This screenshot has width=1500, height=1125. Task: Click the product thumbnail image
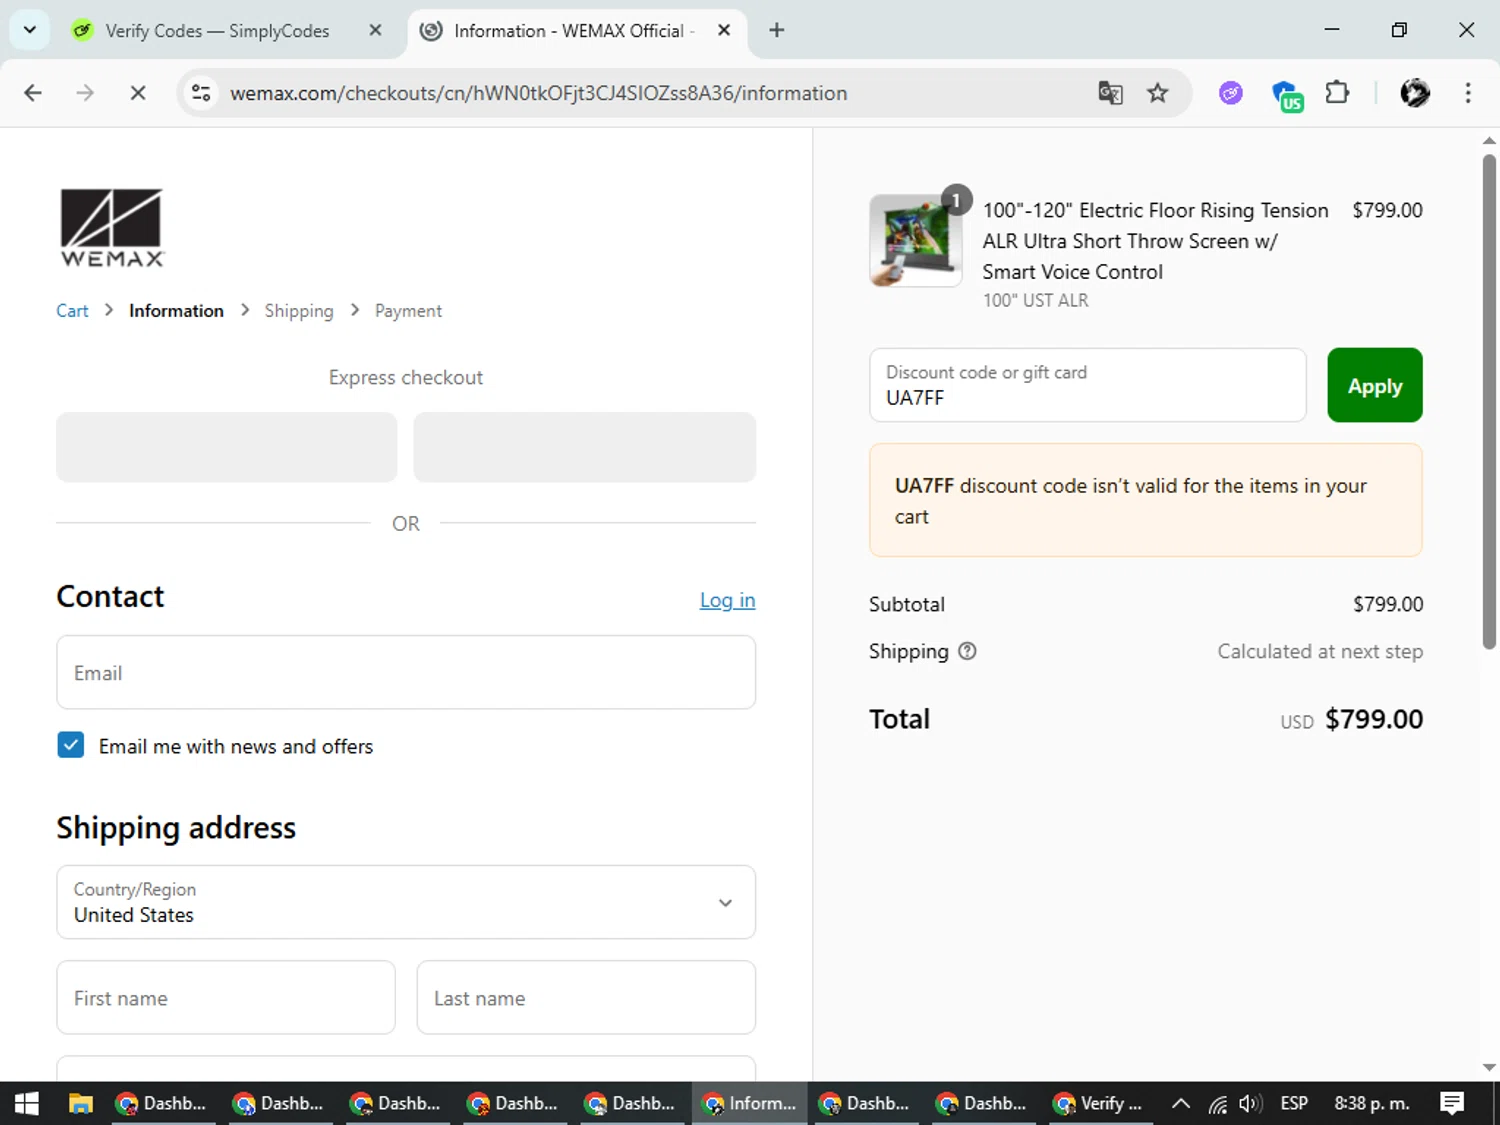pyautogui.click(x=916, y=241)
